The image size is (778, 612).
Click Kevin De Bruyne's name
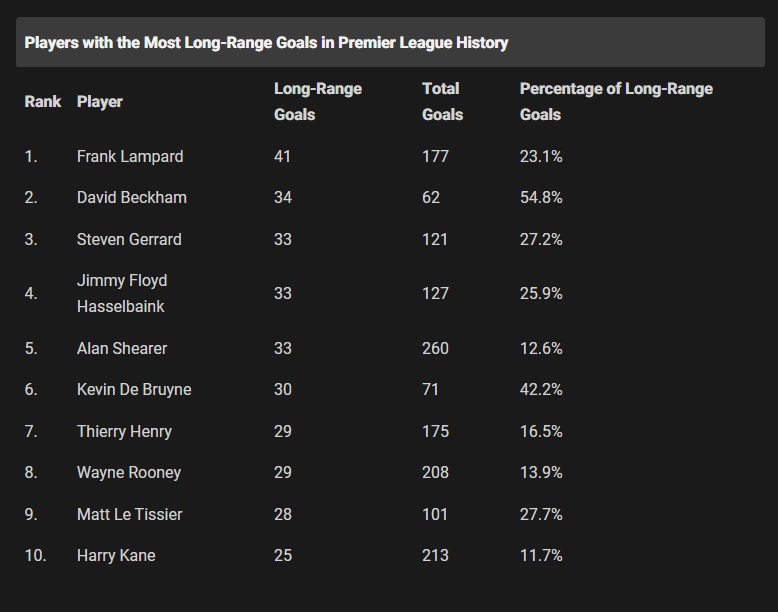pos(134,390)
